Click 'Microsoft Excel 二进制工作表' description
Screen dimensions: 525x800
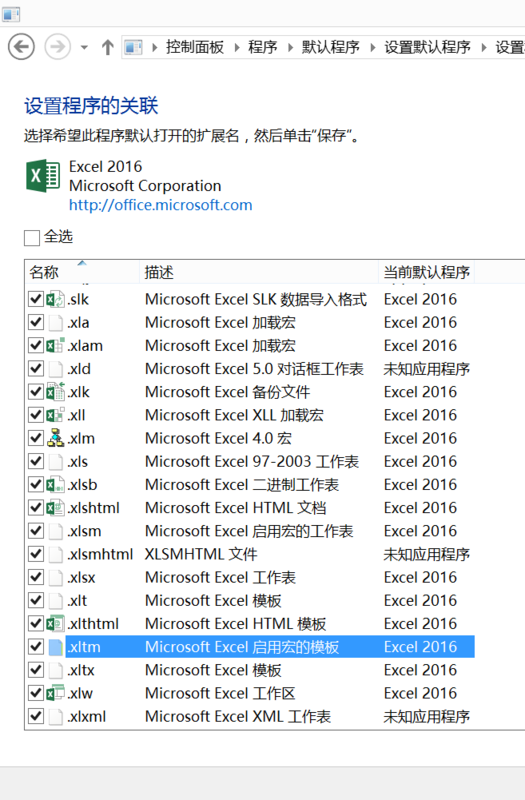[242, 485]
